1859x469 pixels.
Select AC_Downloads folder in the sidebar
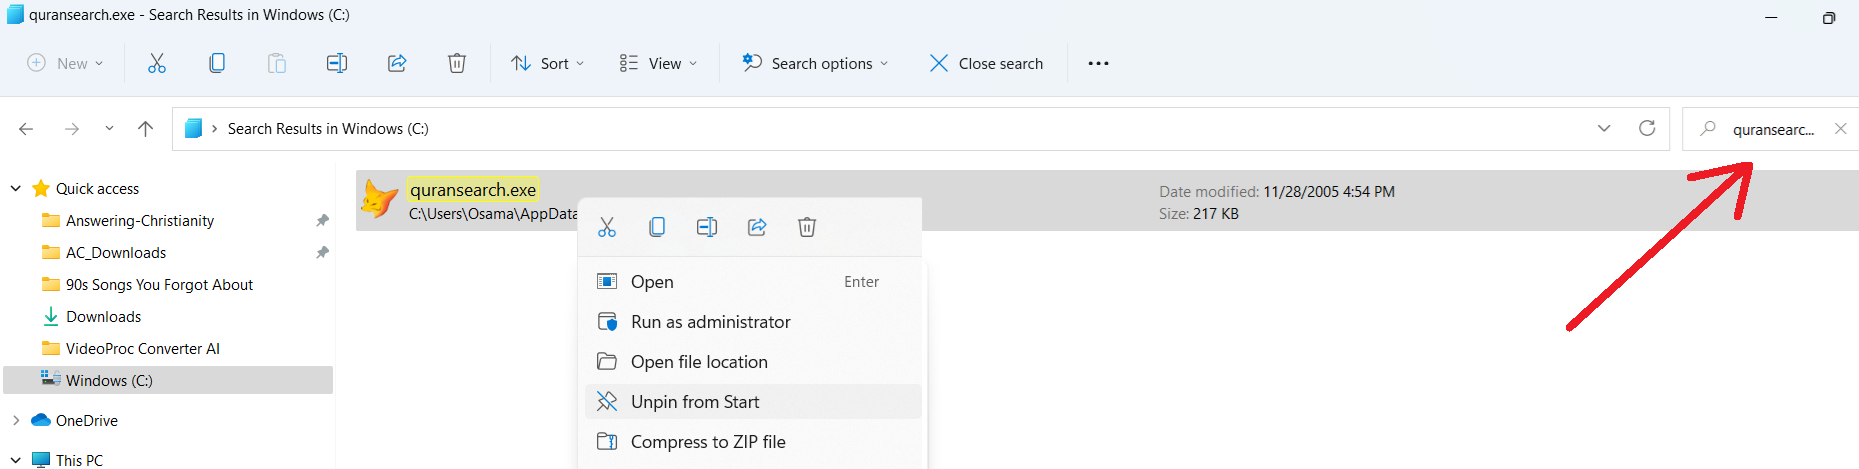click(116, 253)
